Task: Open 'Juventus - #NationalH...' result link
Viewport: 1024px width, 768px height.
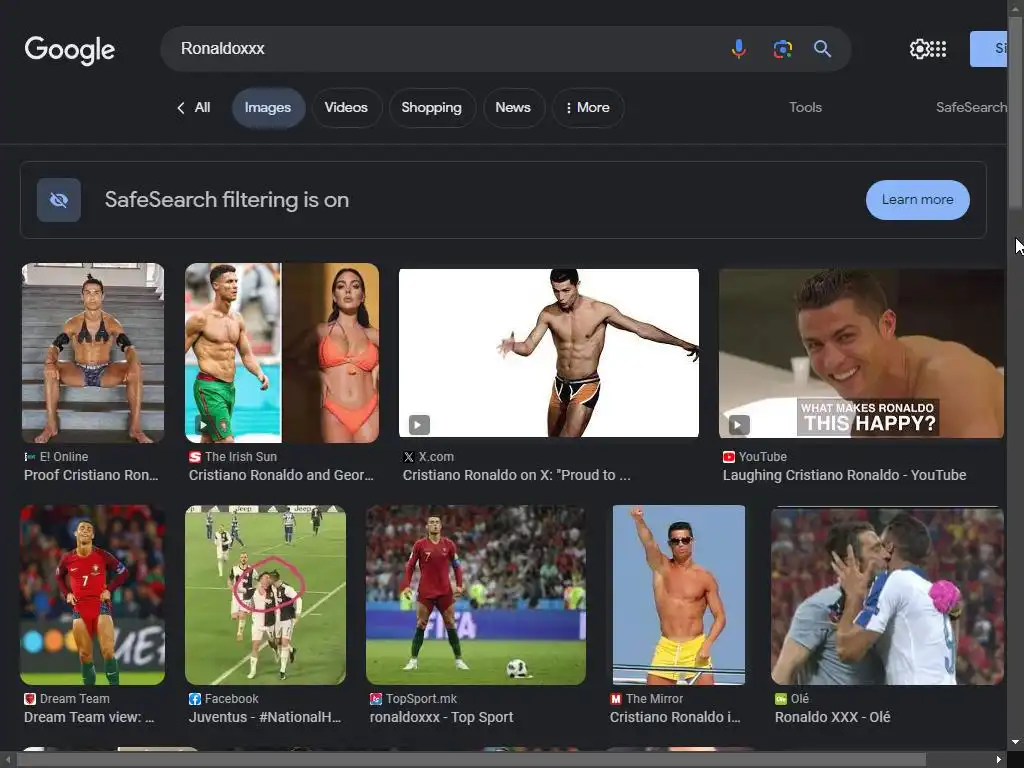Action: [265, 717]
